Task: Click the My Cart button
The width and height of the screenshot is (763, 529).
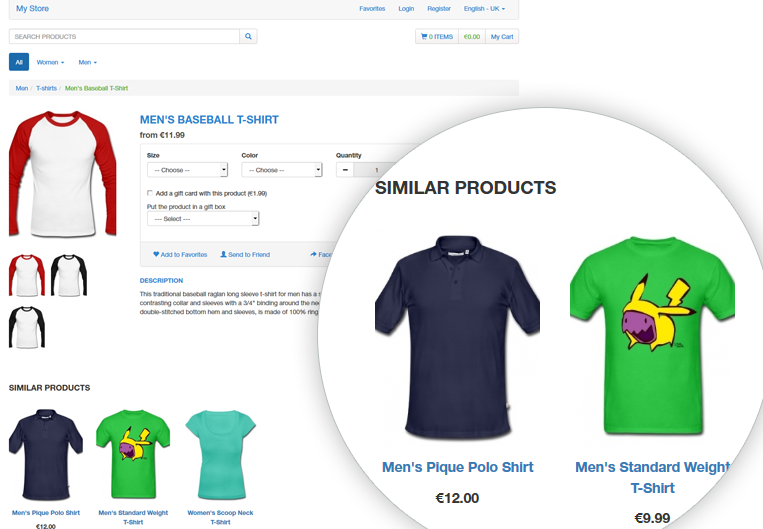Action: click(x=502, y=36)
